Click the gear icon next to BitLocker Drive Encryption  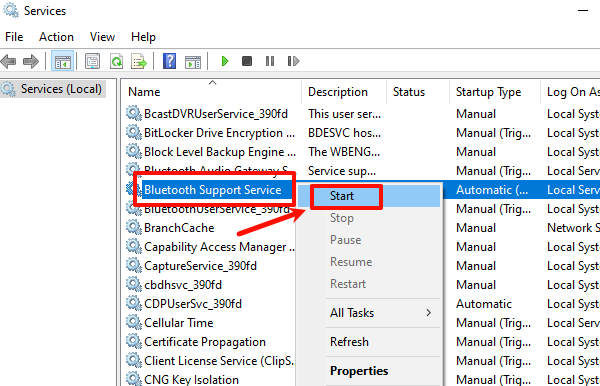(134, 133)
